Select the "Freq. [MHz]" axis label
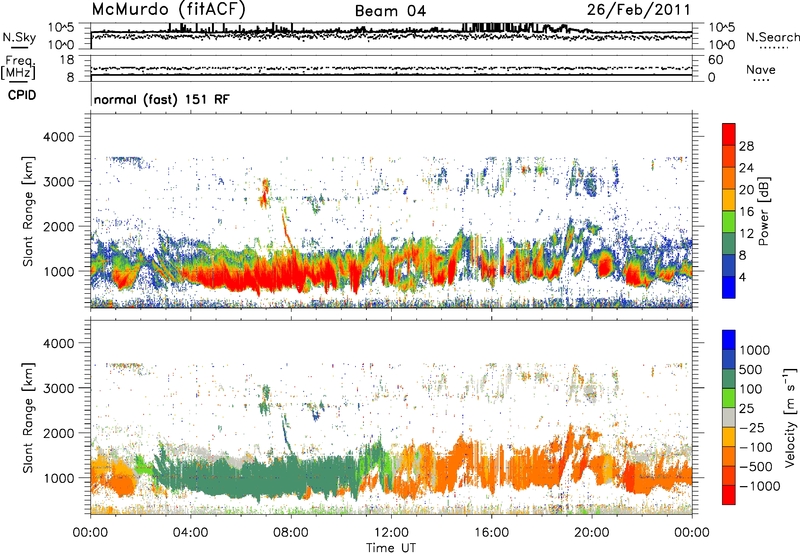The image size is (800, 554). [18, 68]
